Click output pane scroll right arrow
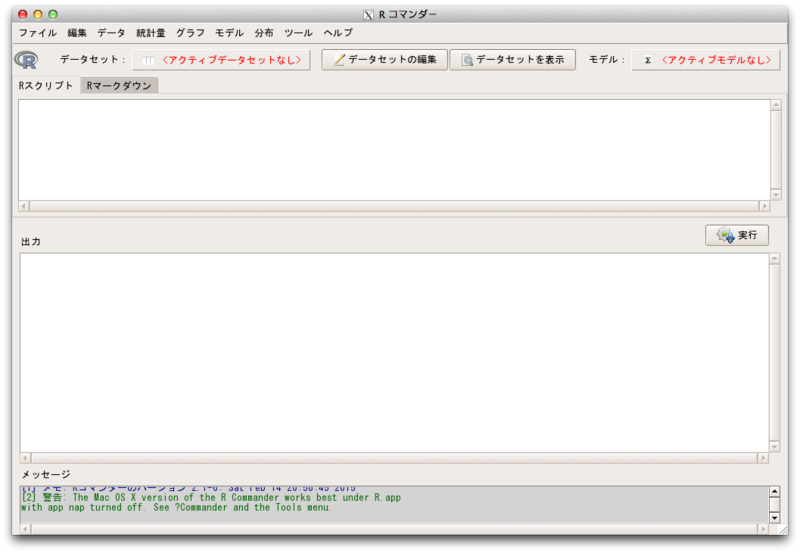 [x=763, y=458]
